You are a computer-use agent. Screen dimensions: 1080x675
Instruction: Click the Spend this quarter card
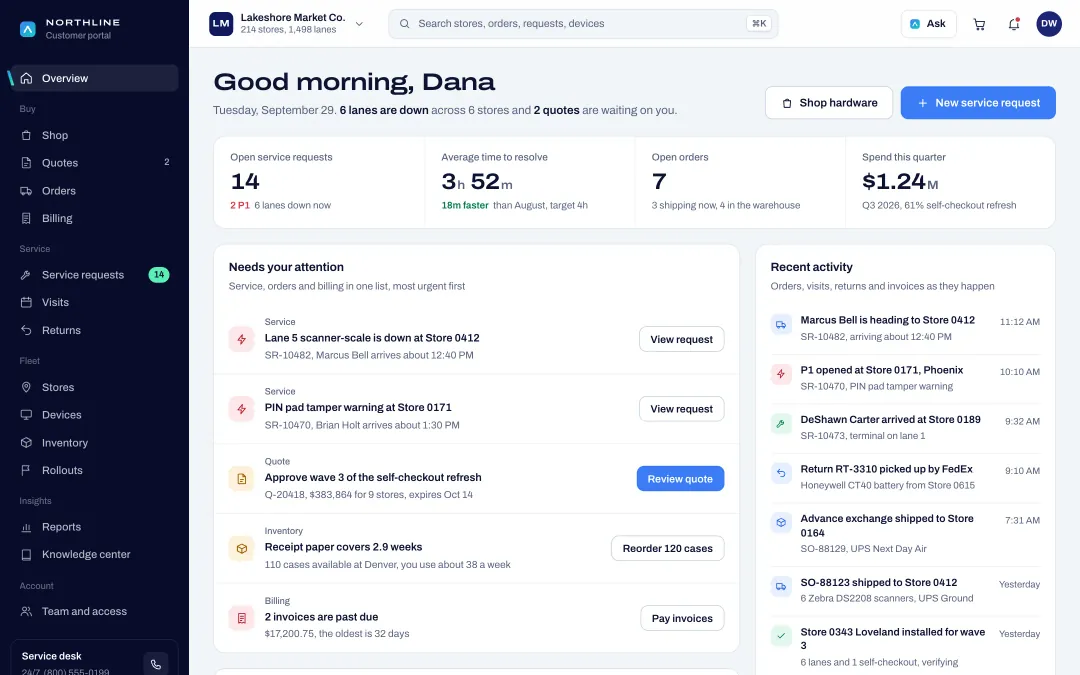950,183
